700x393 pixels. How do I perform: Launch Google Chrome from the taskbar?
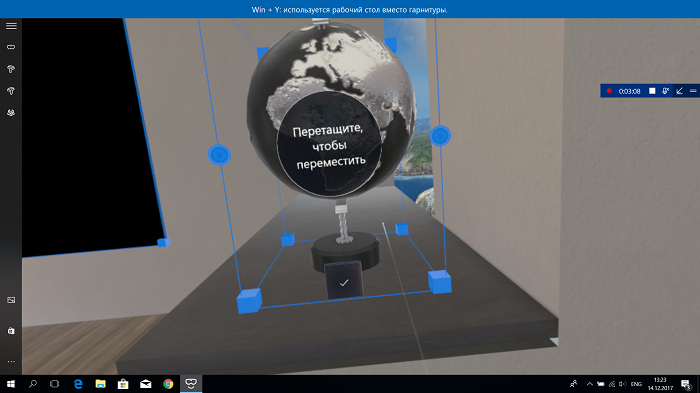point(168,384)
